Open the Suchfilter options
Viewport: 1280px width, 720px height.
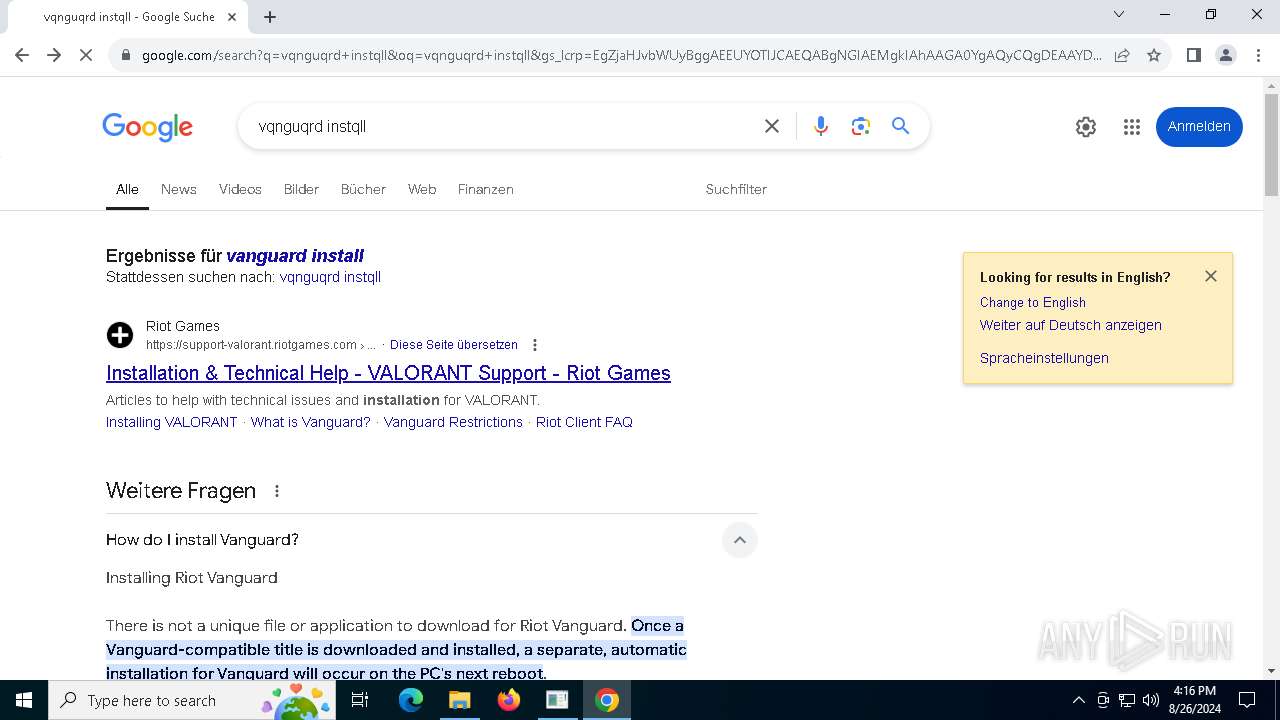736,189
